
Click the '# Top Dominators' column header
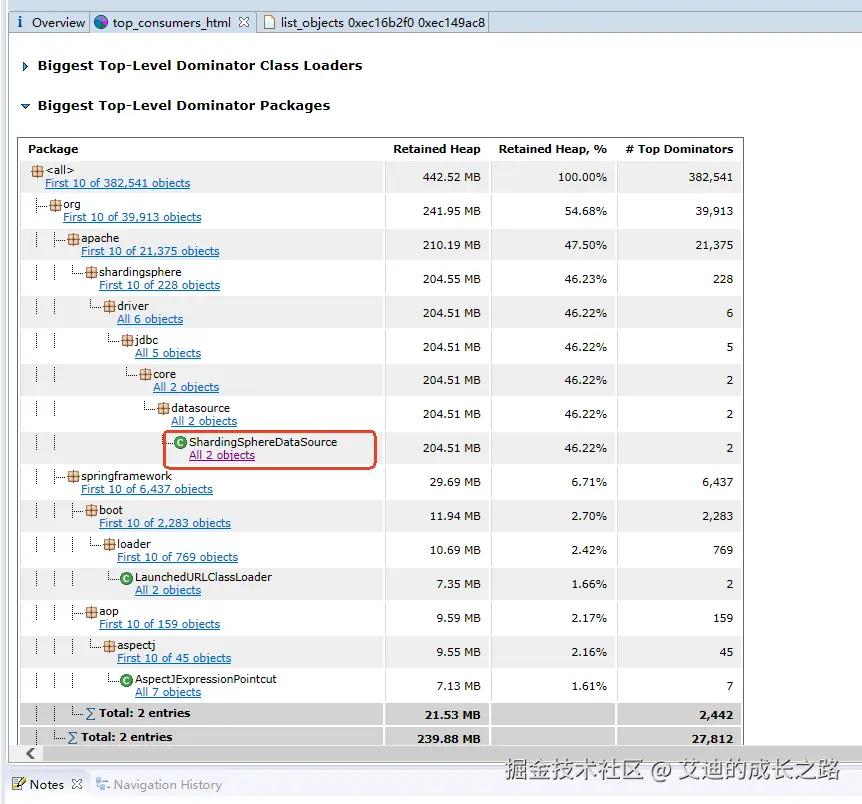click(679, 150)
